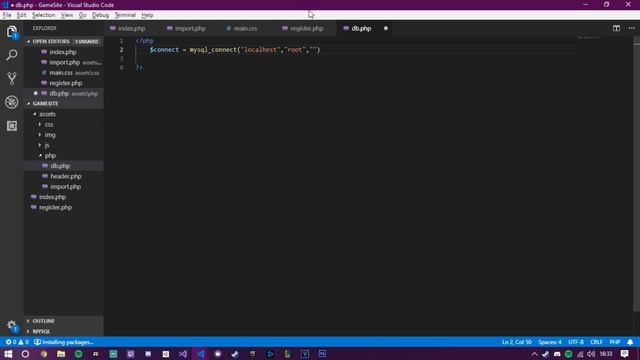This screenshot has width=640, height=360.
Task: Open the Windows Start menu
Action: tap(8, 354)
